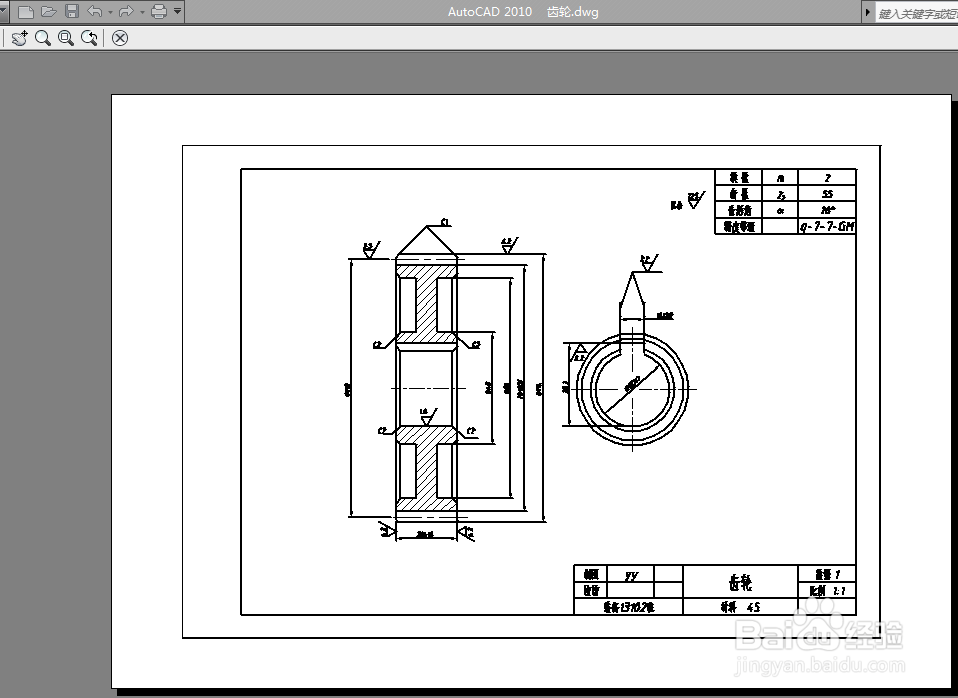Image resolution: width=958 pixels, height=698 pixels.
Task: Select the Zoom Window tool
Action: 66,38
